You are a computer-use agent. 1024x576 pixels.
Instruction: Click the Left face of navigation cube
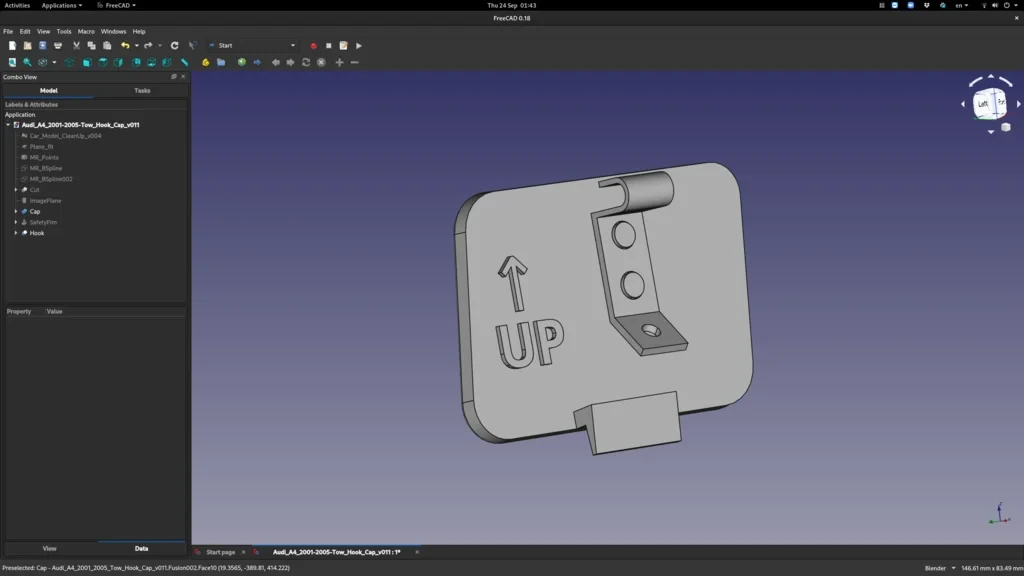coord(982,104)
